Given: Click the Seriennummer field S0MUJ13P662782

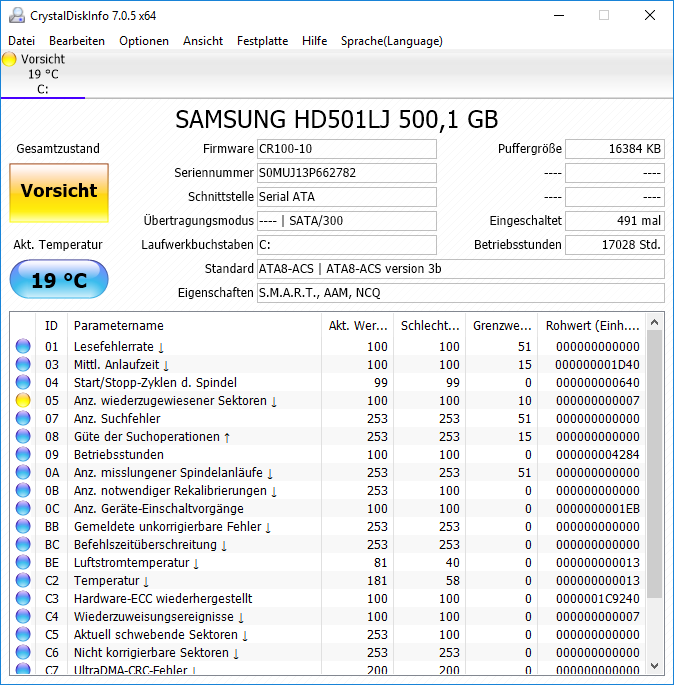Looking at the screenshot, I should pyautogui.click(x=347, y=173).
